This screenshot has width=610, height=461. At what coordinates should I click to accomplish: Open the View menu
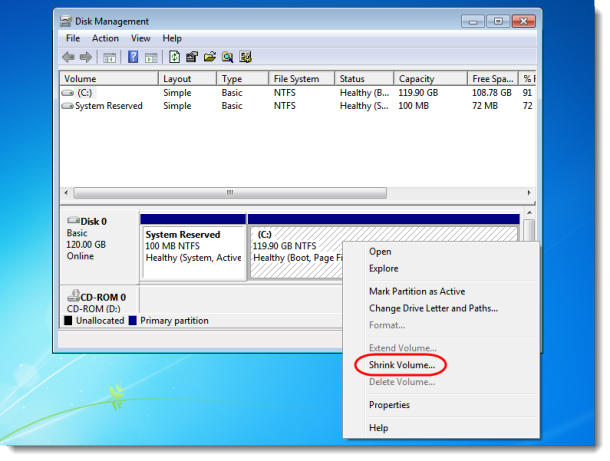pyautogui.click(x=140, y=39)
